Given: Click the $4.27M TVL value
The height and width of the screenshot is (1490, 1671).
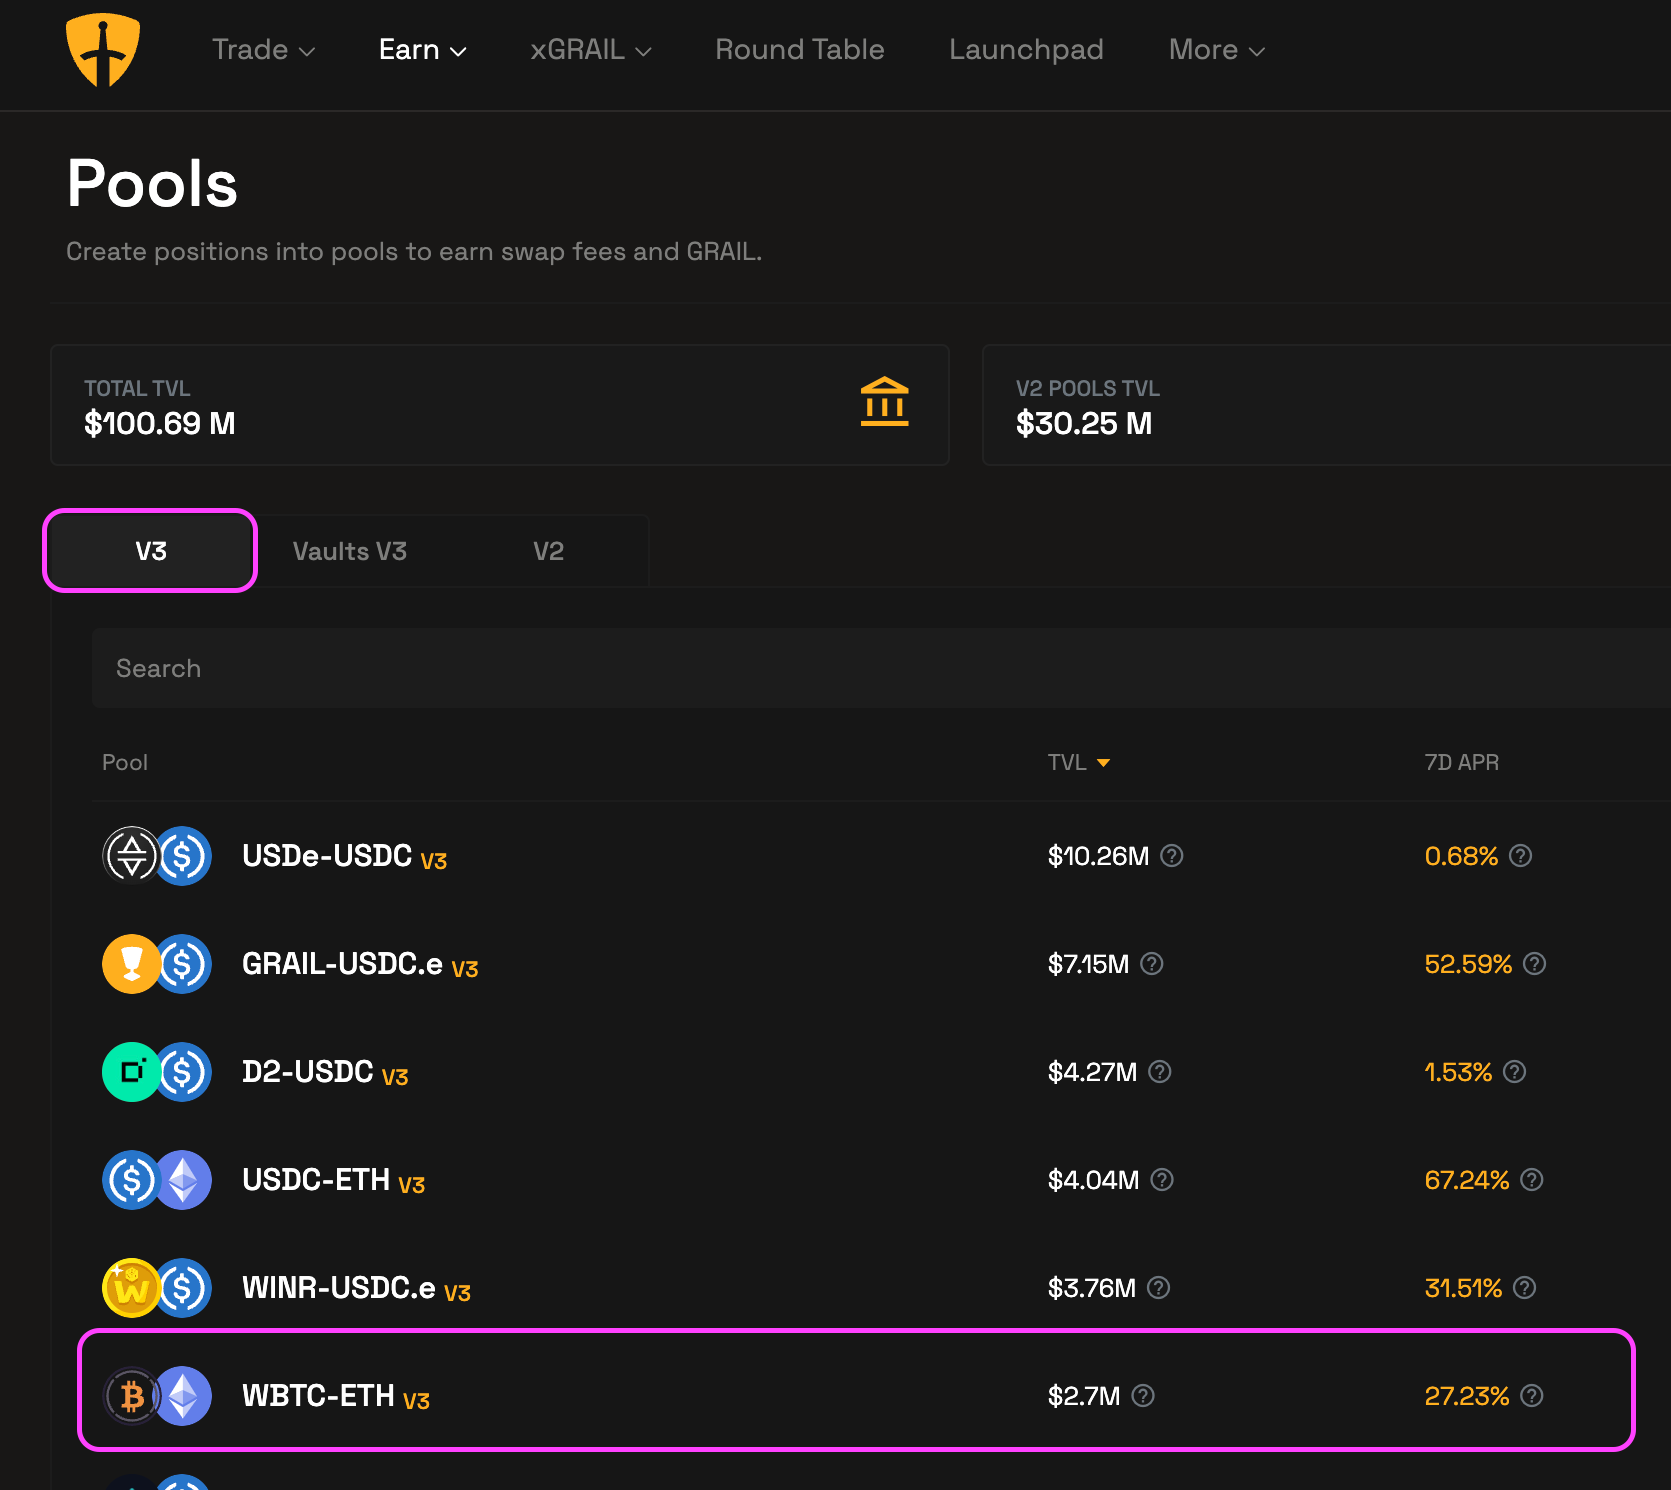Looking at the screenshot, I should [x=1092, y=1072].
